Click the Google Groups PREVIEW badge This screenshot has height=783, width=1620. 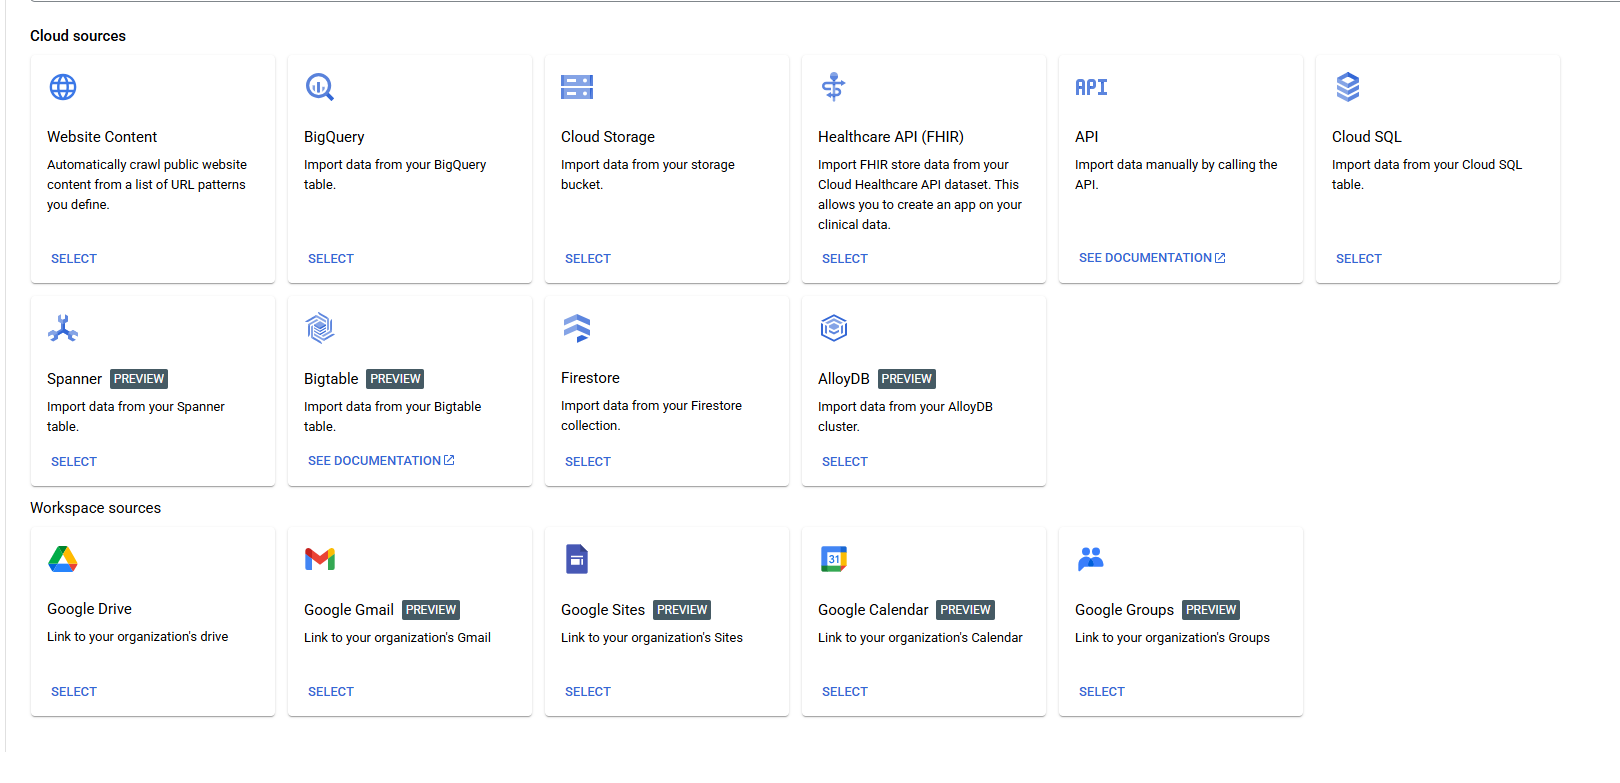[x=1211, y=610]
